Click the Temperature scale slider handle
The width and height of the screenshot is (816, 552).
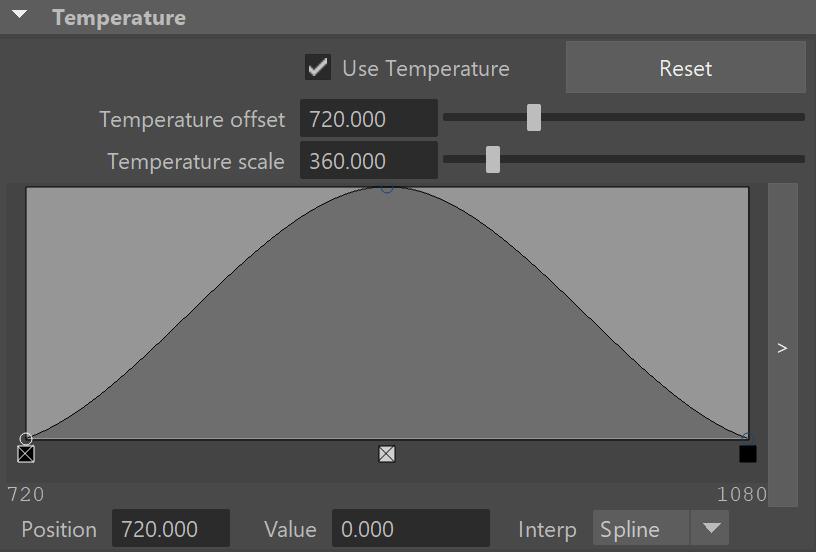(x=492, y=159)
